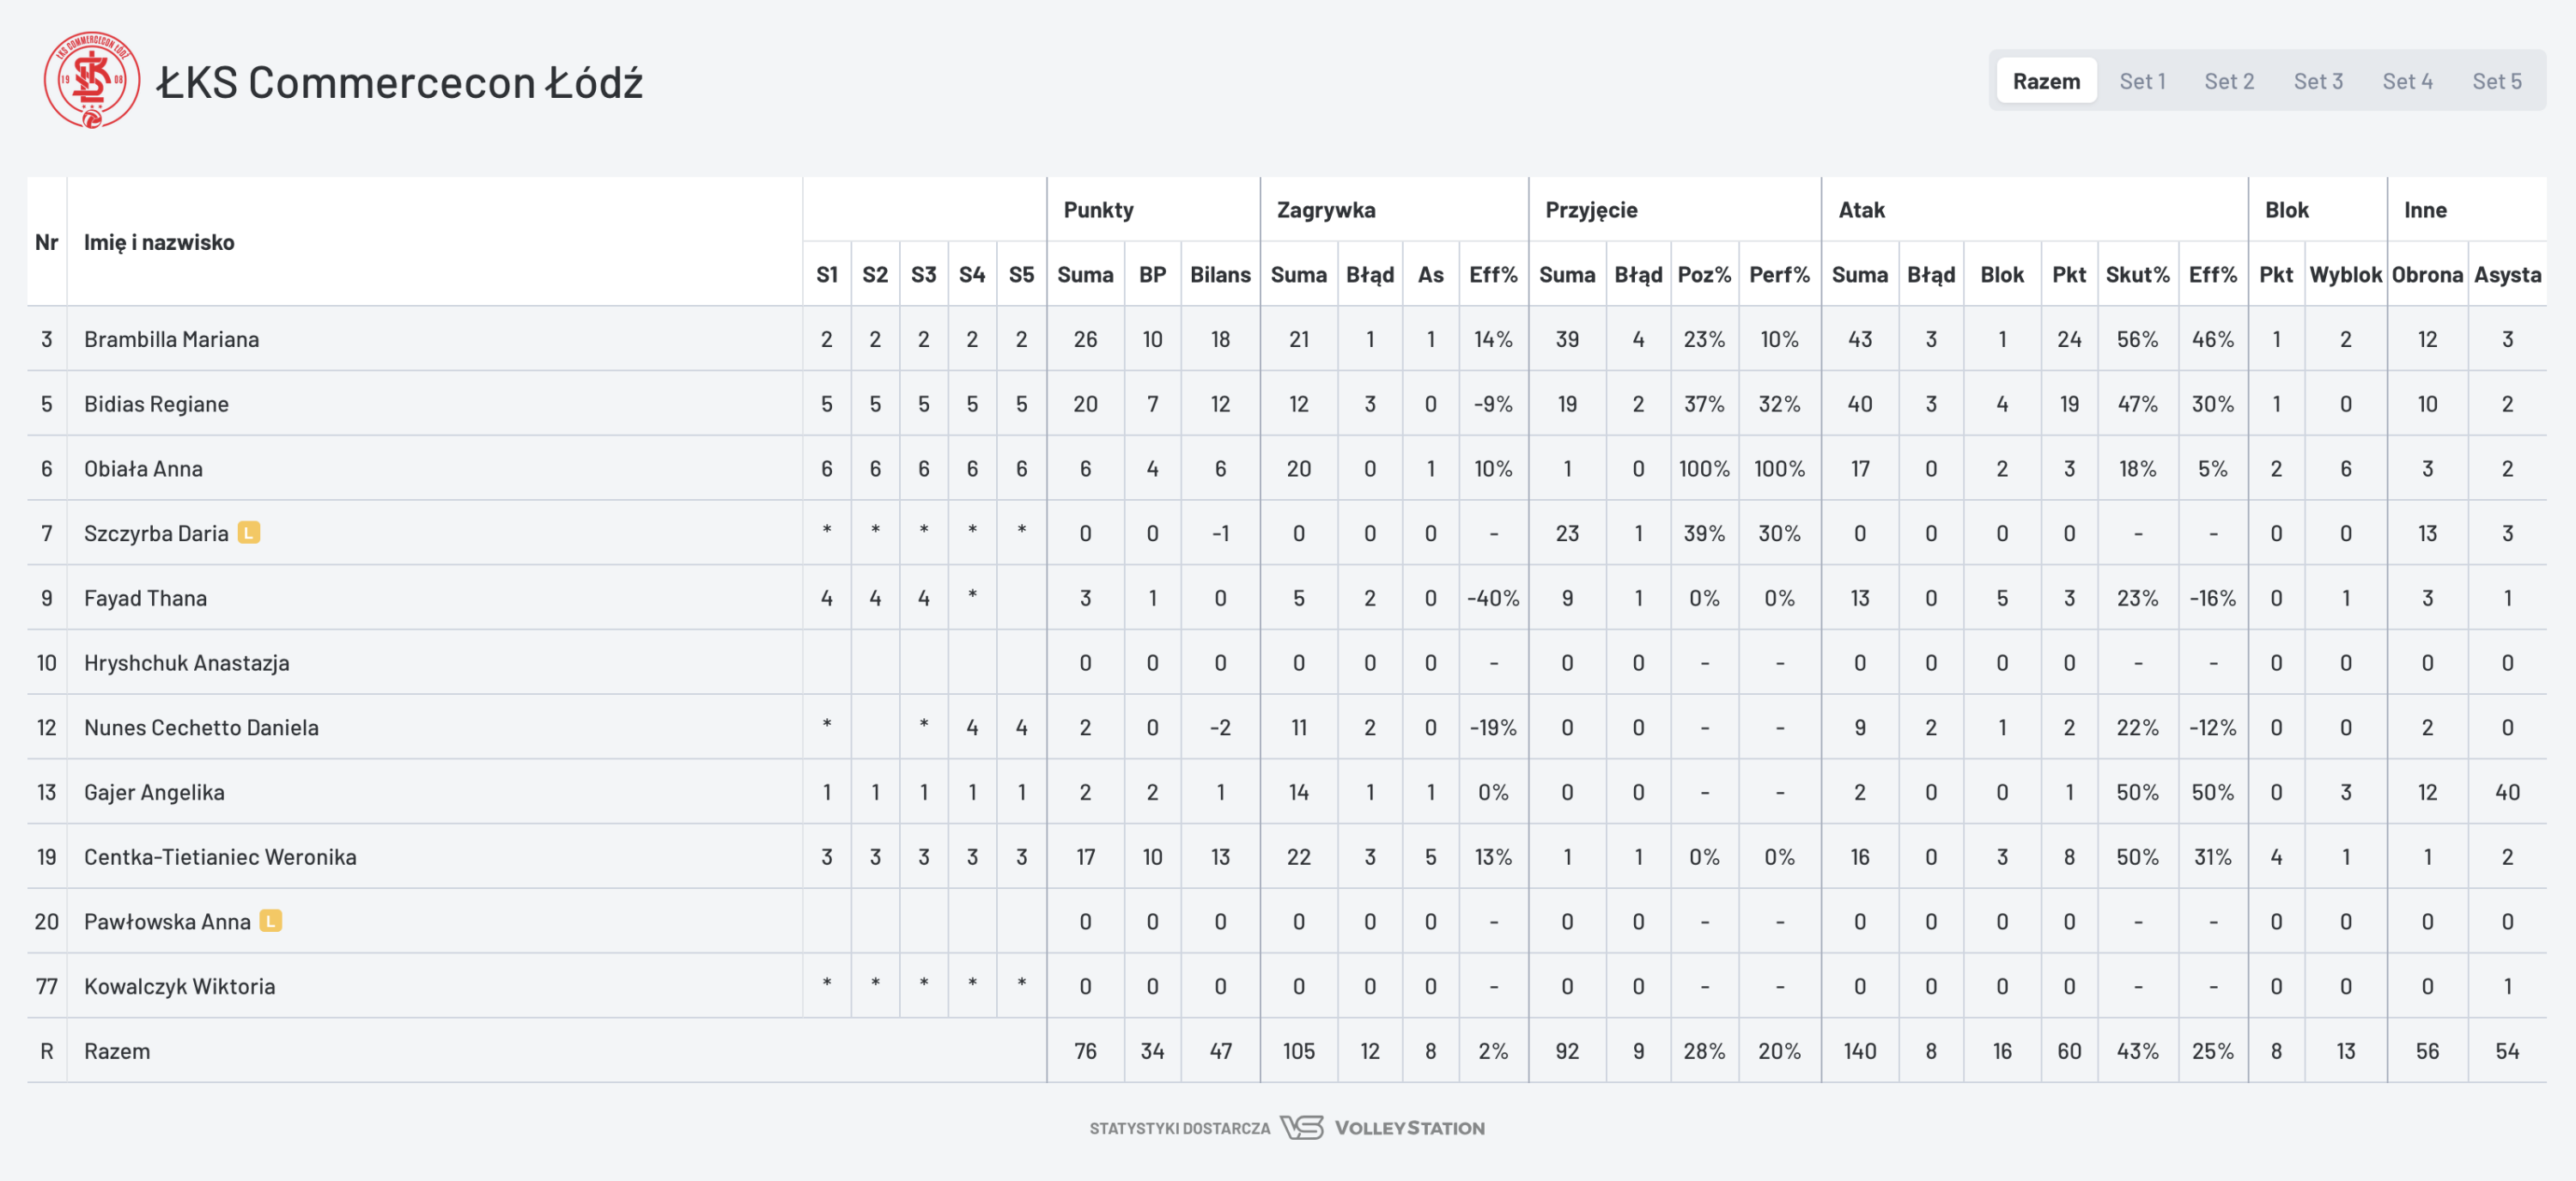Viewport: 2576px width, 1181px height.
Task: Click the Punkty Bilans column header
Action: (1220, 275)
